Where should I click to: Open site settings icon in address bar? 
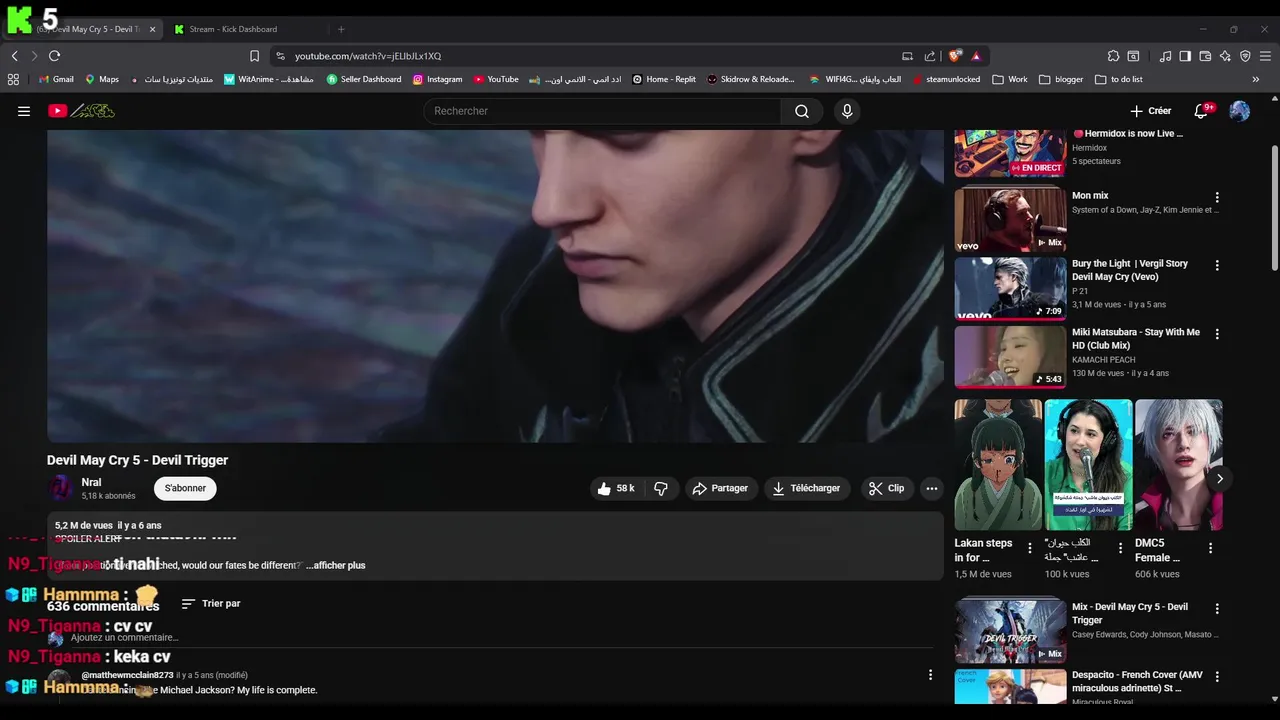(x=281, y=56)
